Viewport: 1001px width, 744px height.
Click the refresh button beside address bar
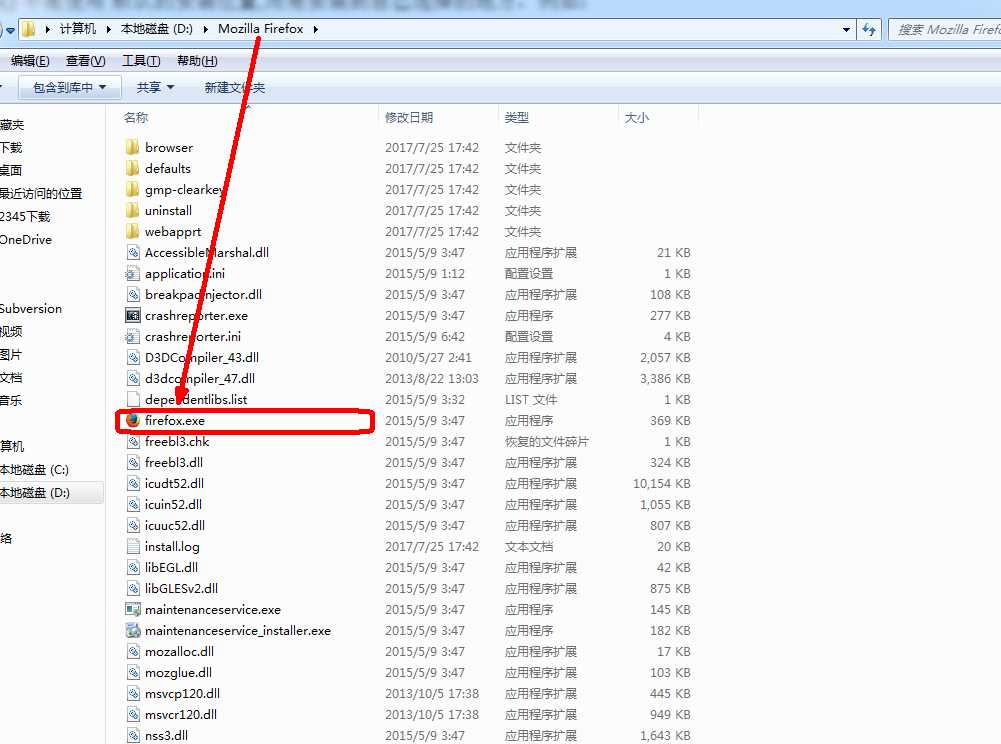point(869,29)
